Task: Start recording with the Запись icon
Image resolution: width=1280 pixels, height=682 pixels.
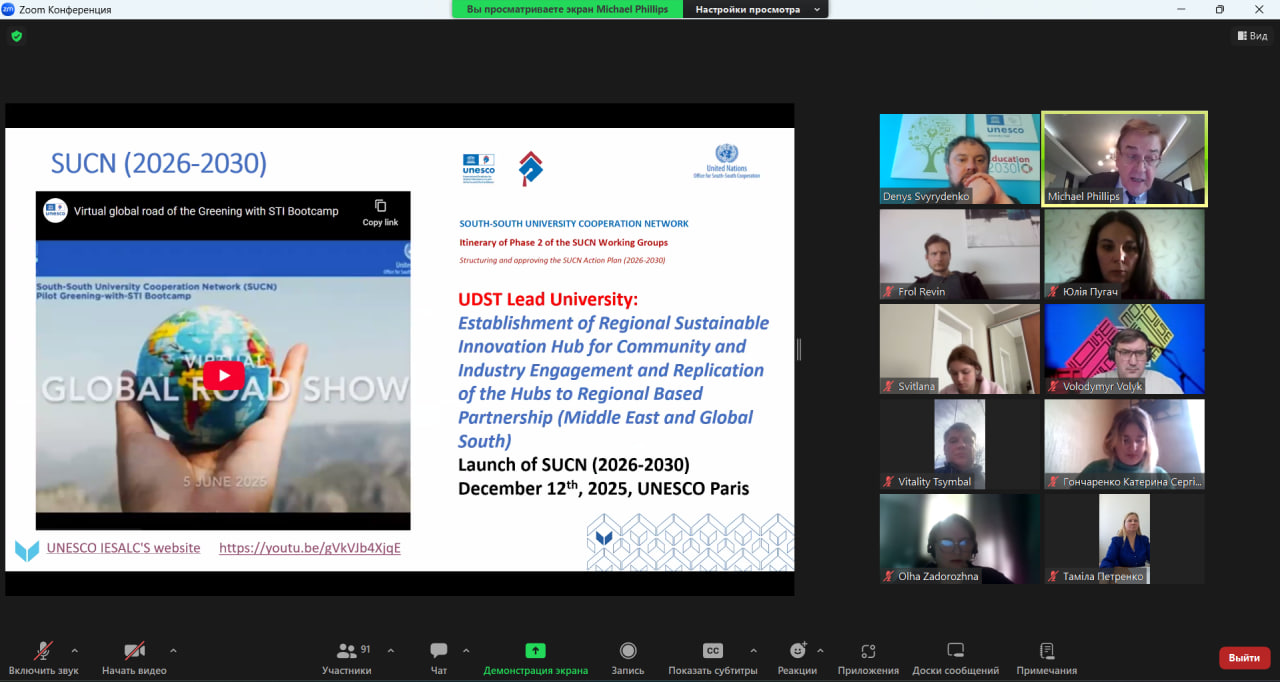Action: 628,651
